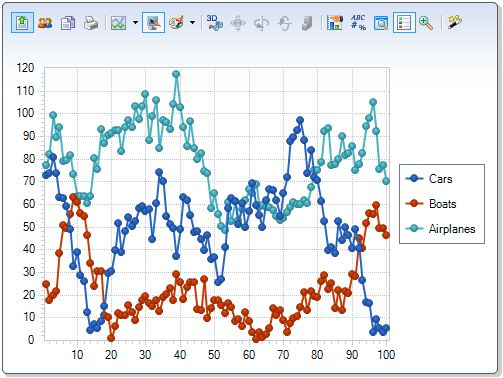The image size is (503, 378).
Task: Expand the chart gallery dropdown arrow
Action: click(135, 23)
